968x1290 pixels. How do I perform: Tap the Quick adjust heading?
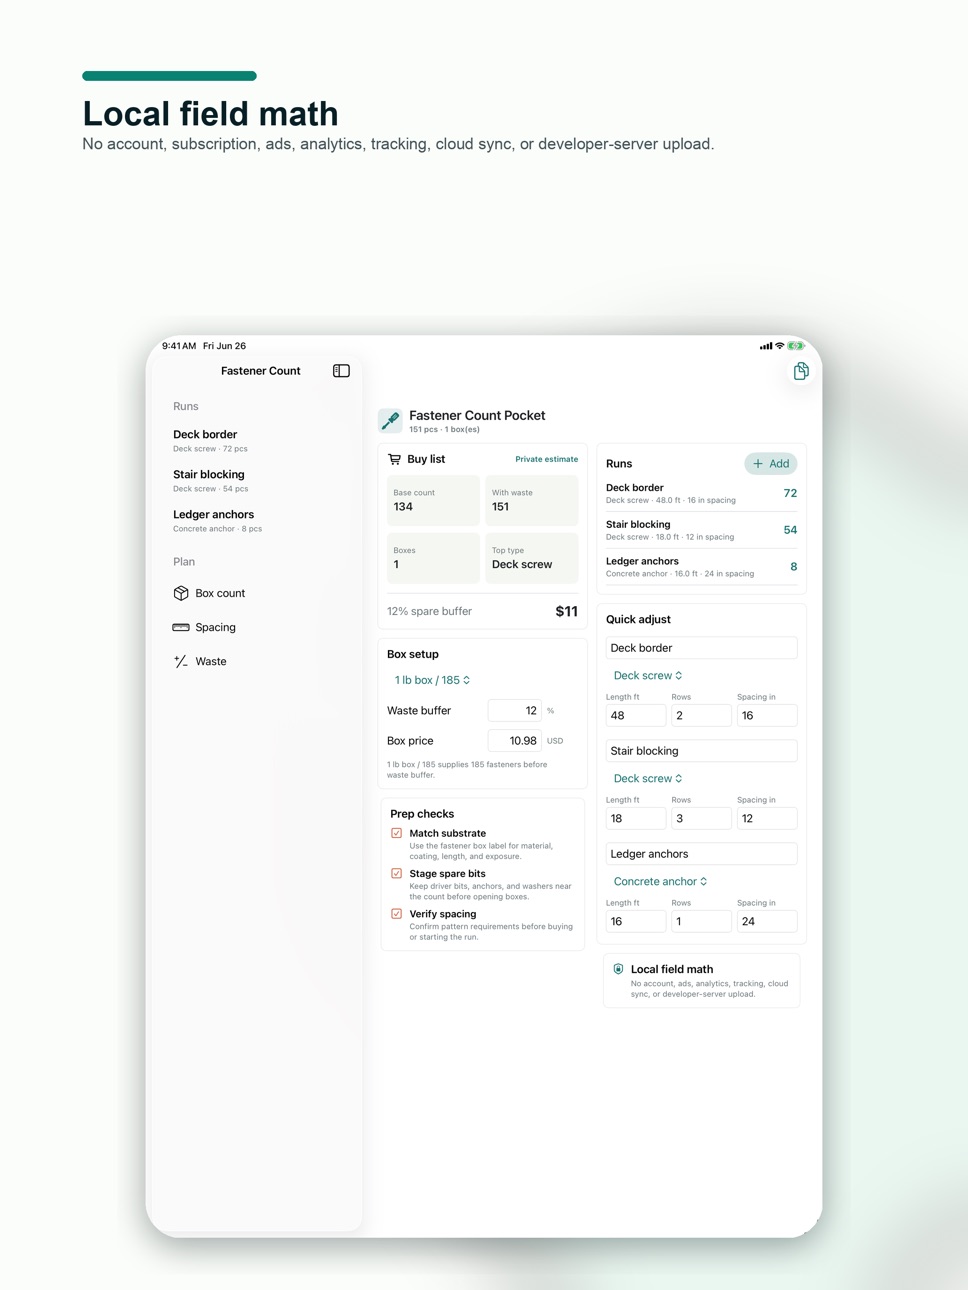[x=638, y=619]
